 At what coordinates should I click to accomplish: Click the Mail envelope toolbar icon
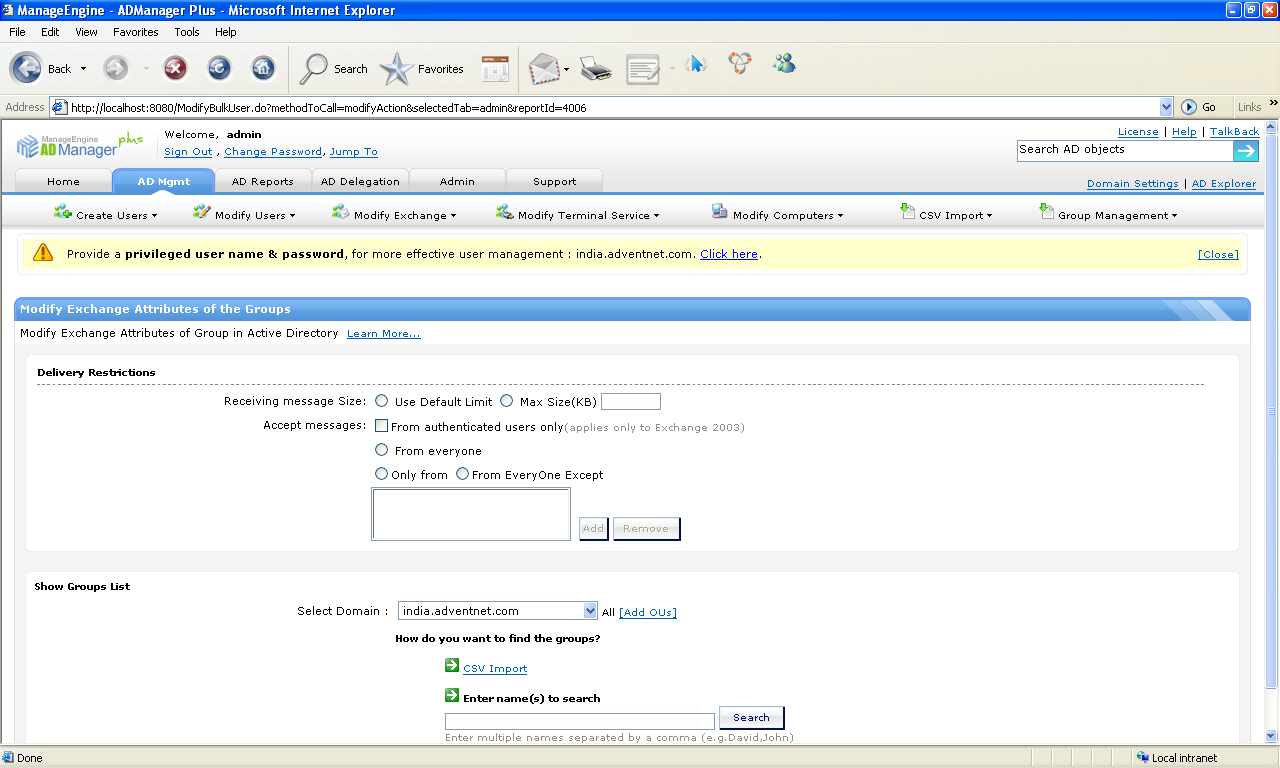(543, 69)
